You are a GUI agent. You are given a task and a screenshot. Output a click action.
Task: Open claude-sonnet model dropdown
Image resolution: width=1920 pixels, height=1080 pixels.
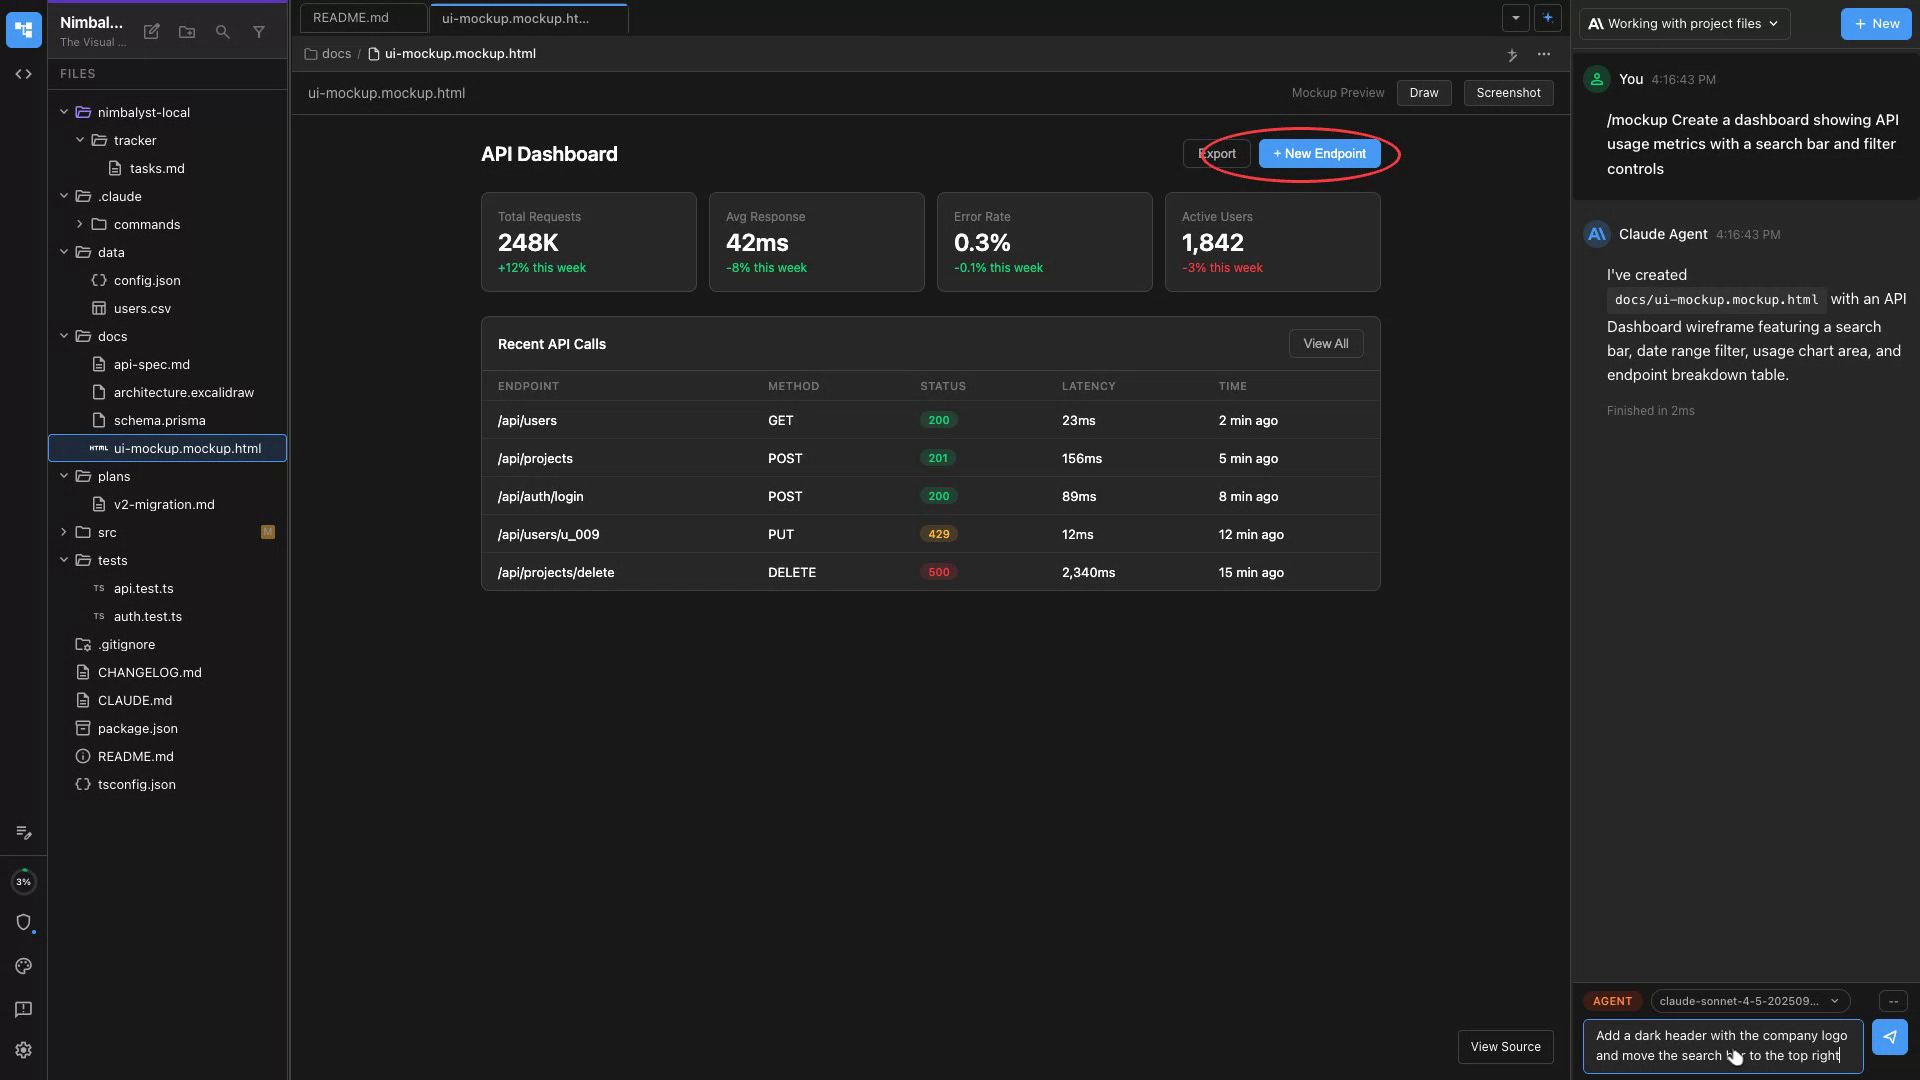[x=1748, y=1001]
